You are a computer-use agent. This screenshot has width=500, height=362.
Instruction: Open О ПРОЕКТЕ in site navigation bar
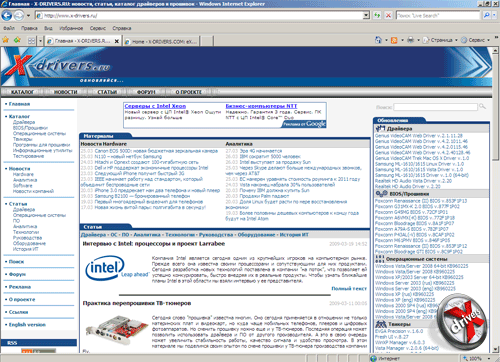coord(189,92)
